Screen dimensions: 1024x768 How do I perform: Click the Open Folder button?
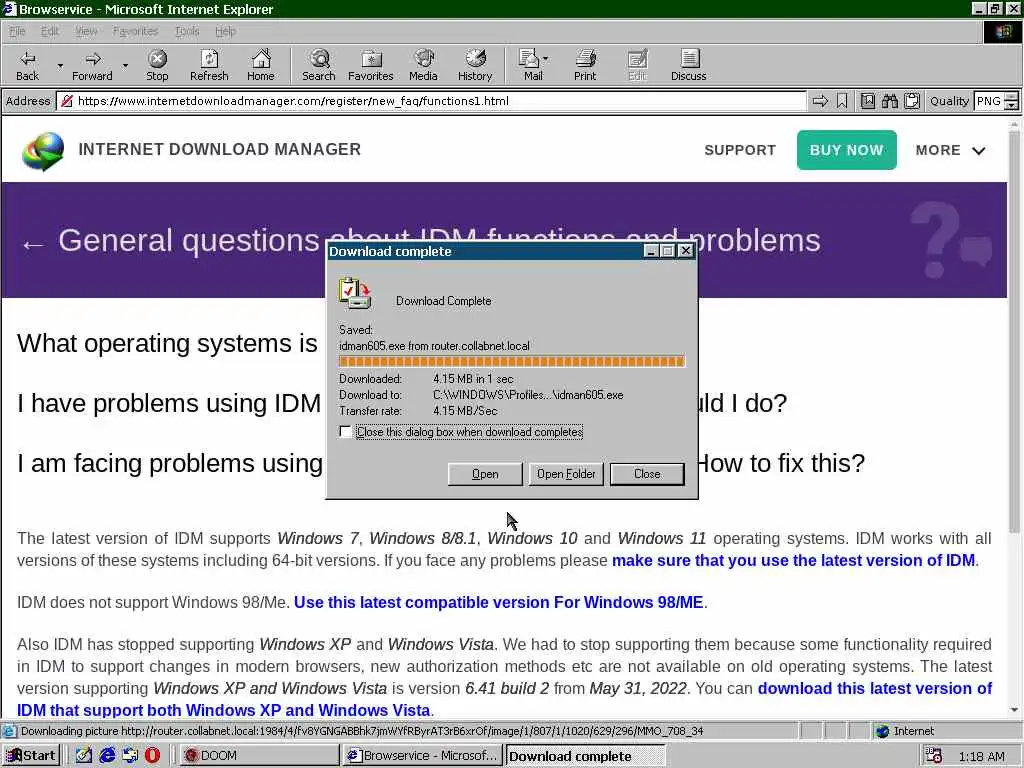[x=566, y=474]
